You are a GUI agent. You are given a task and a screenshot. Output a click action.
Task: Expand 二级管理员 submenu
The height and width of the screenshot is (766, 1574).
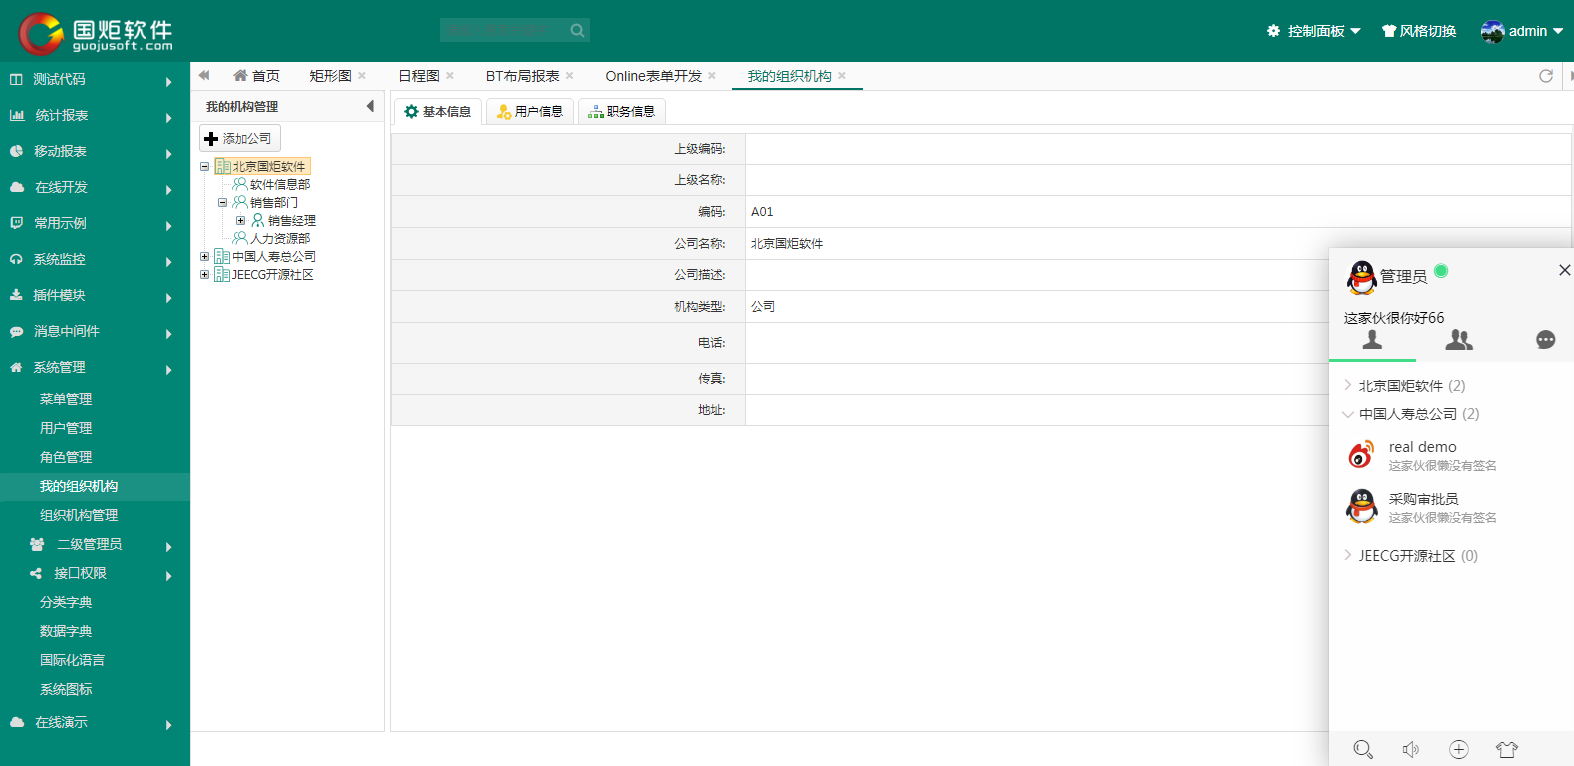(95, 545)
